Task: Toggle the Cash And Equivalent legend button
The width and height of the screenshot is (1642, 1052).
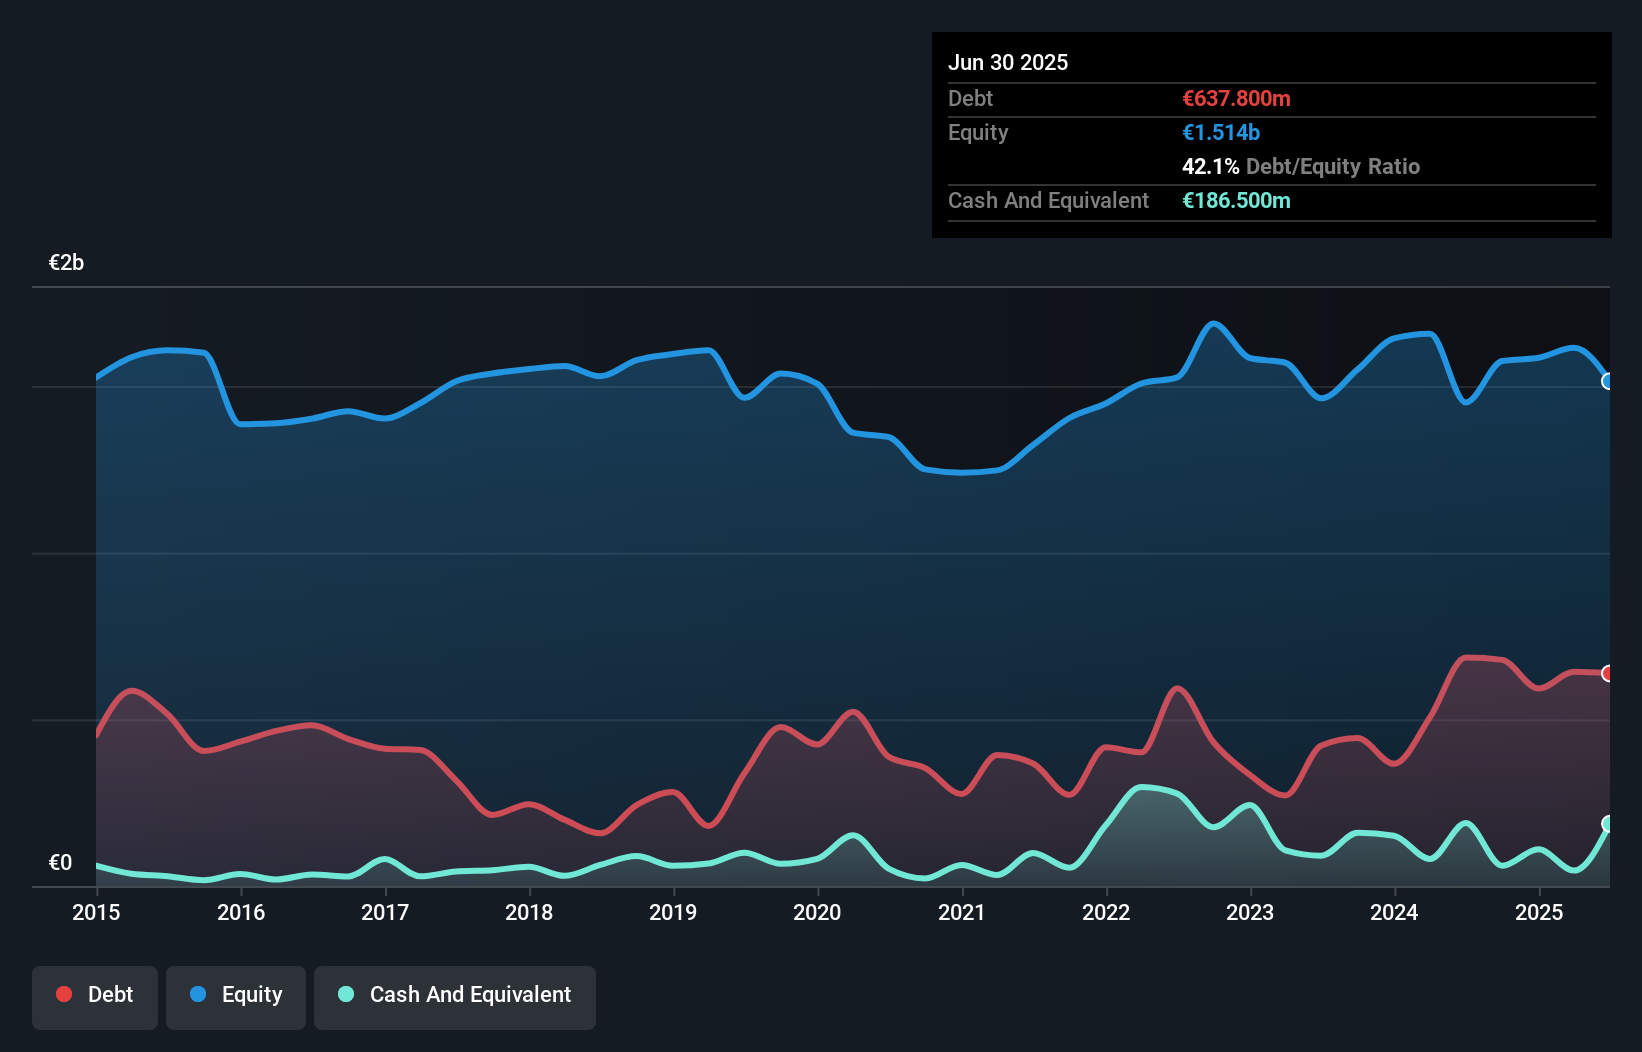Action: coord(455,995)
